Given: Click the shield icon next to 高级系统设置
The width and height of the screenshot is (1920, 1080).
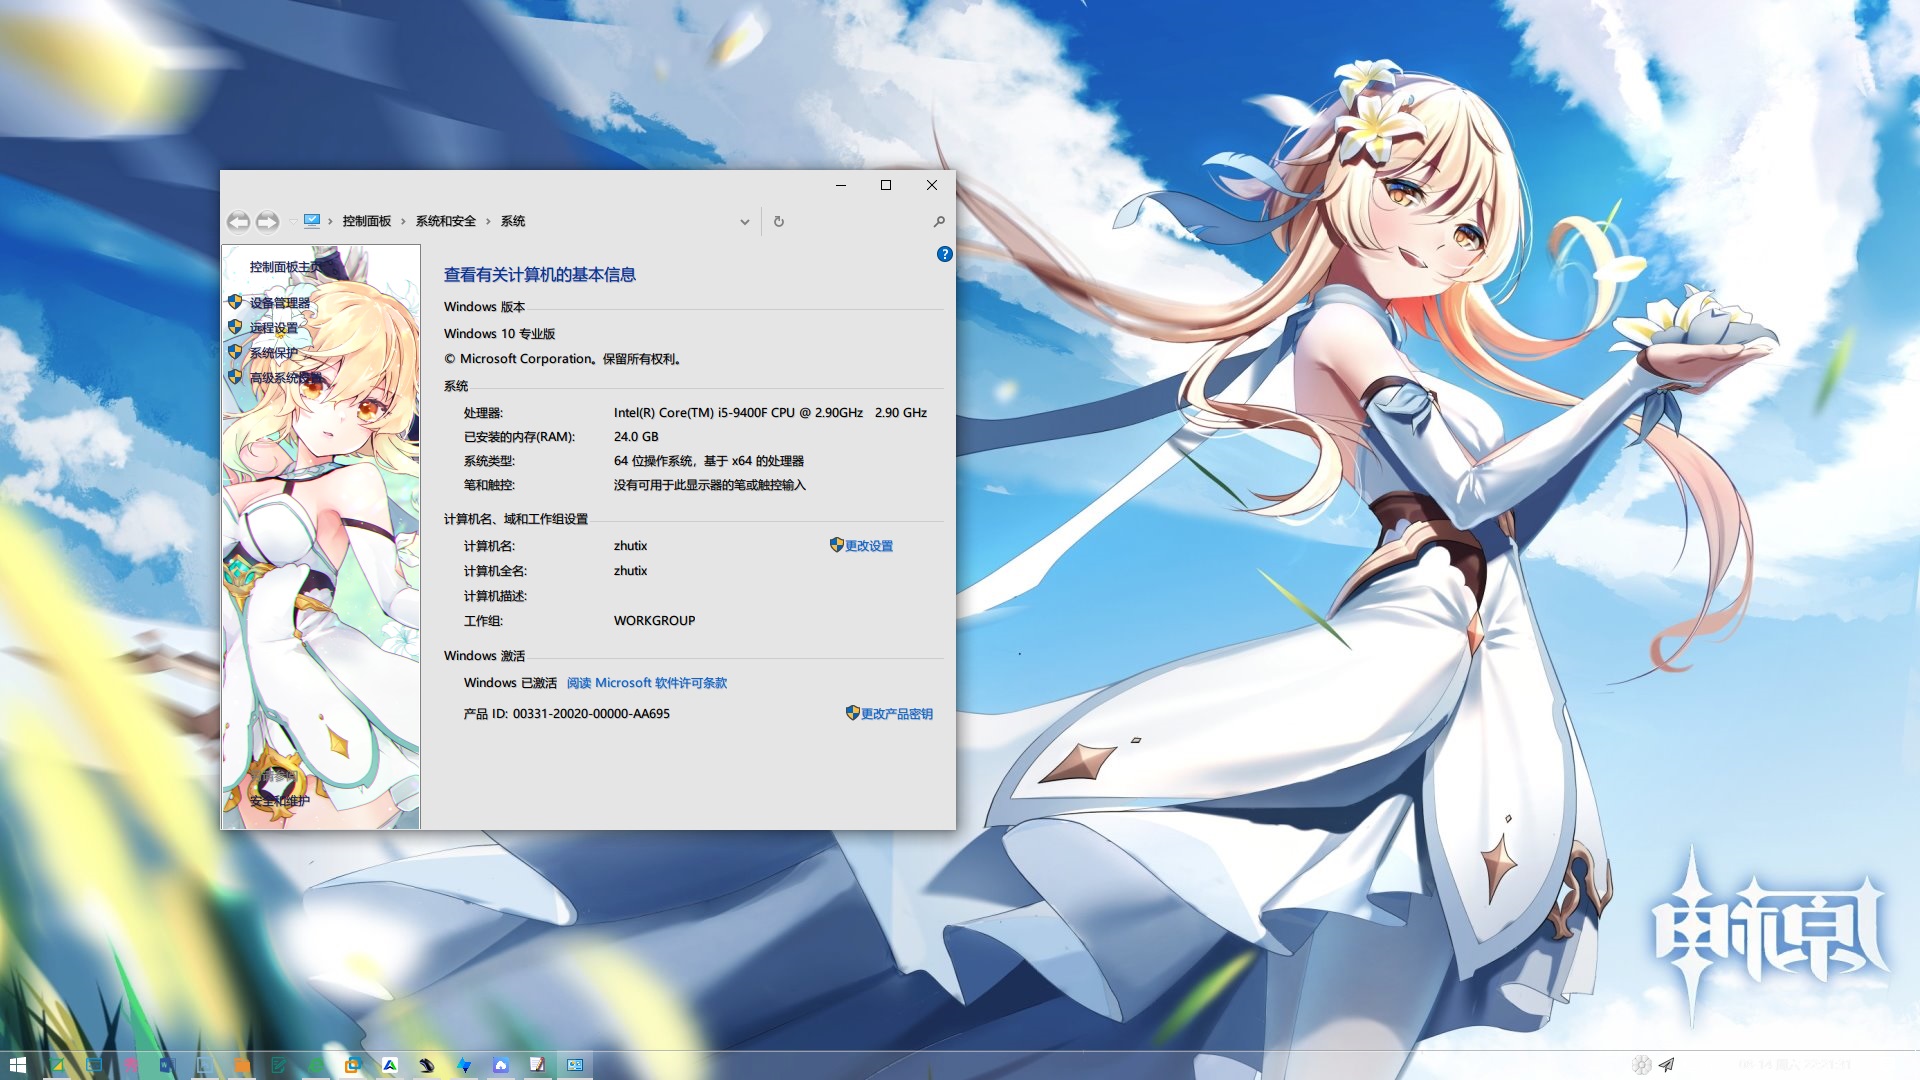Looking at the screenshot, I should 235,376.
